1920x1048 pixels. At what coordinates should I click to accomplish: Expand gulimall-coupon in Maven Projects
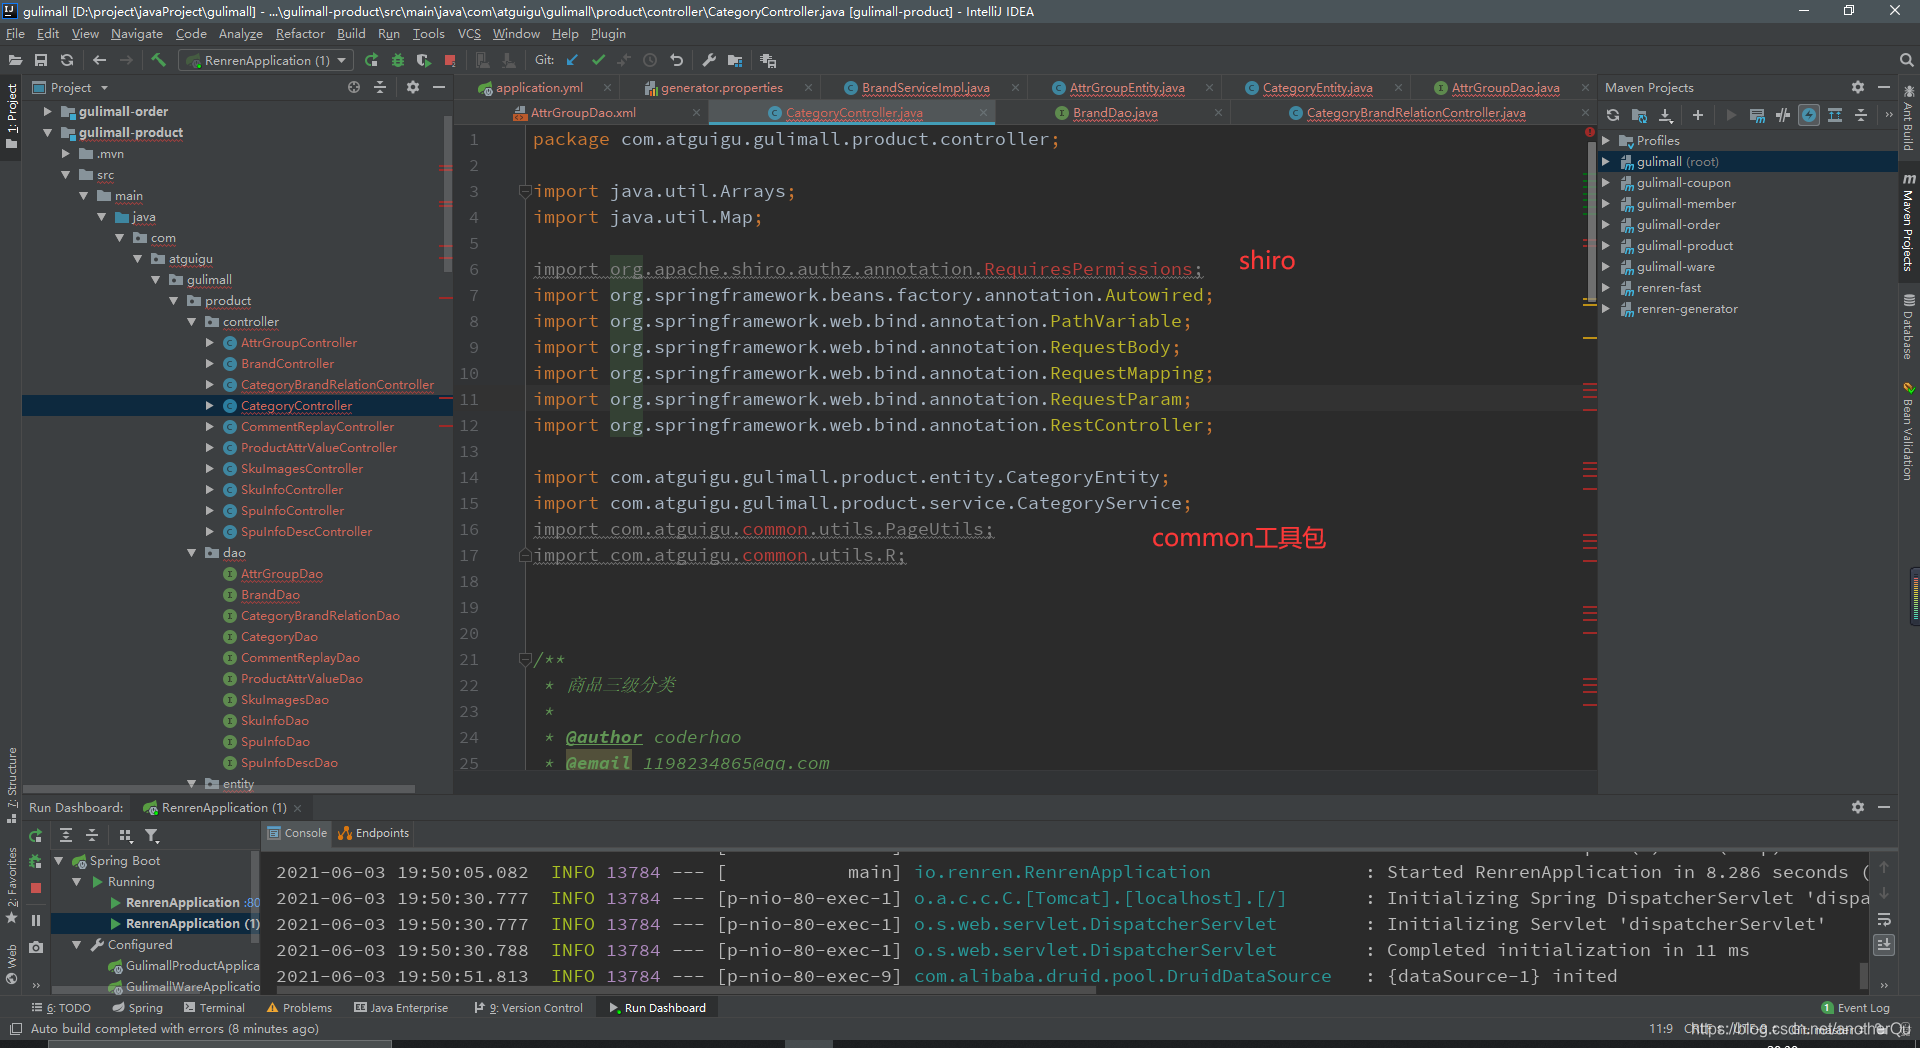click(x=1606, y=183)
